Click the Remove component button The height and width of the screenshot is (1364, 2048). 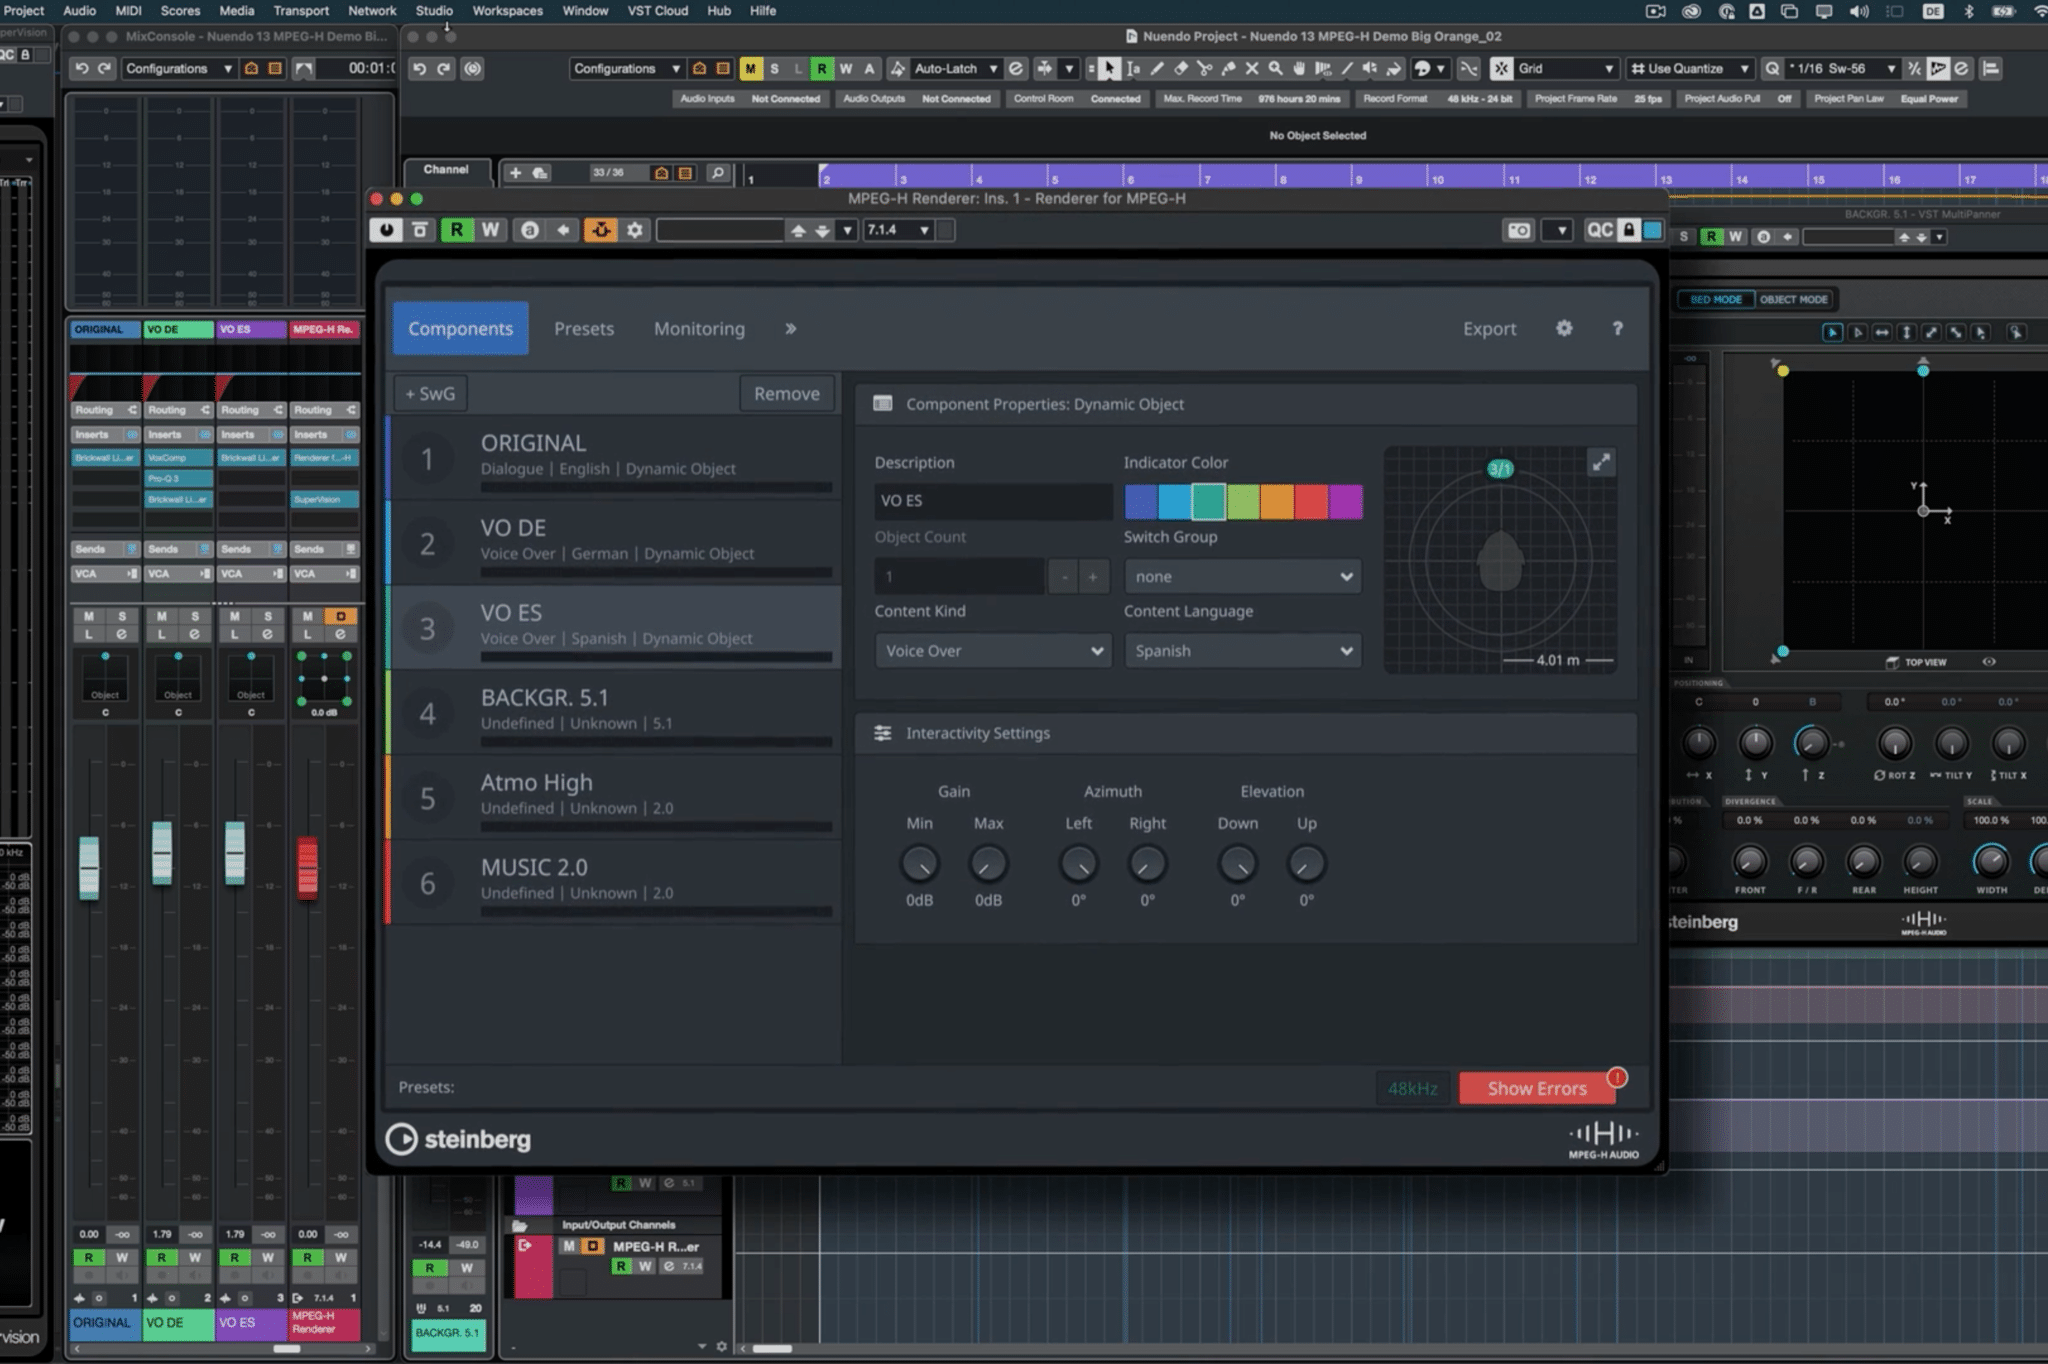(x=786, y=394)
